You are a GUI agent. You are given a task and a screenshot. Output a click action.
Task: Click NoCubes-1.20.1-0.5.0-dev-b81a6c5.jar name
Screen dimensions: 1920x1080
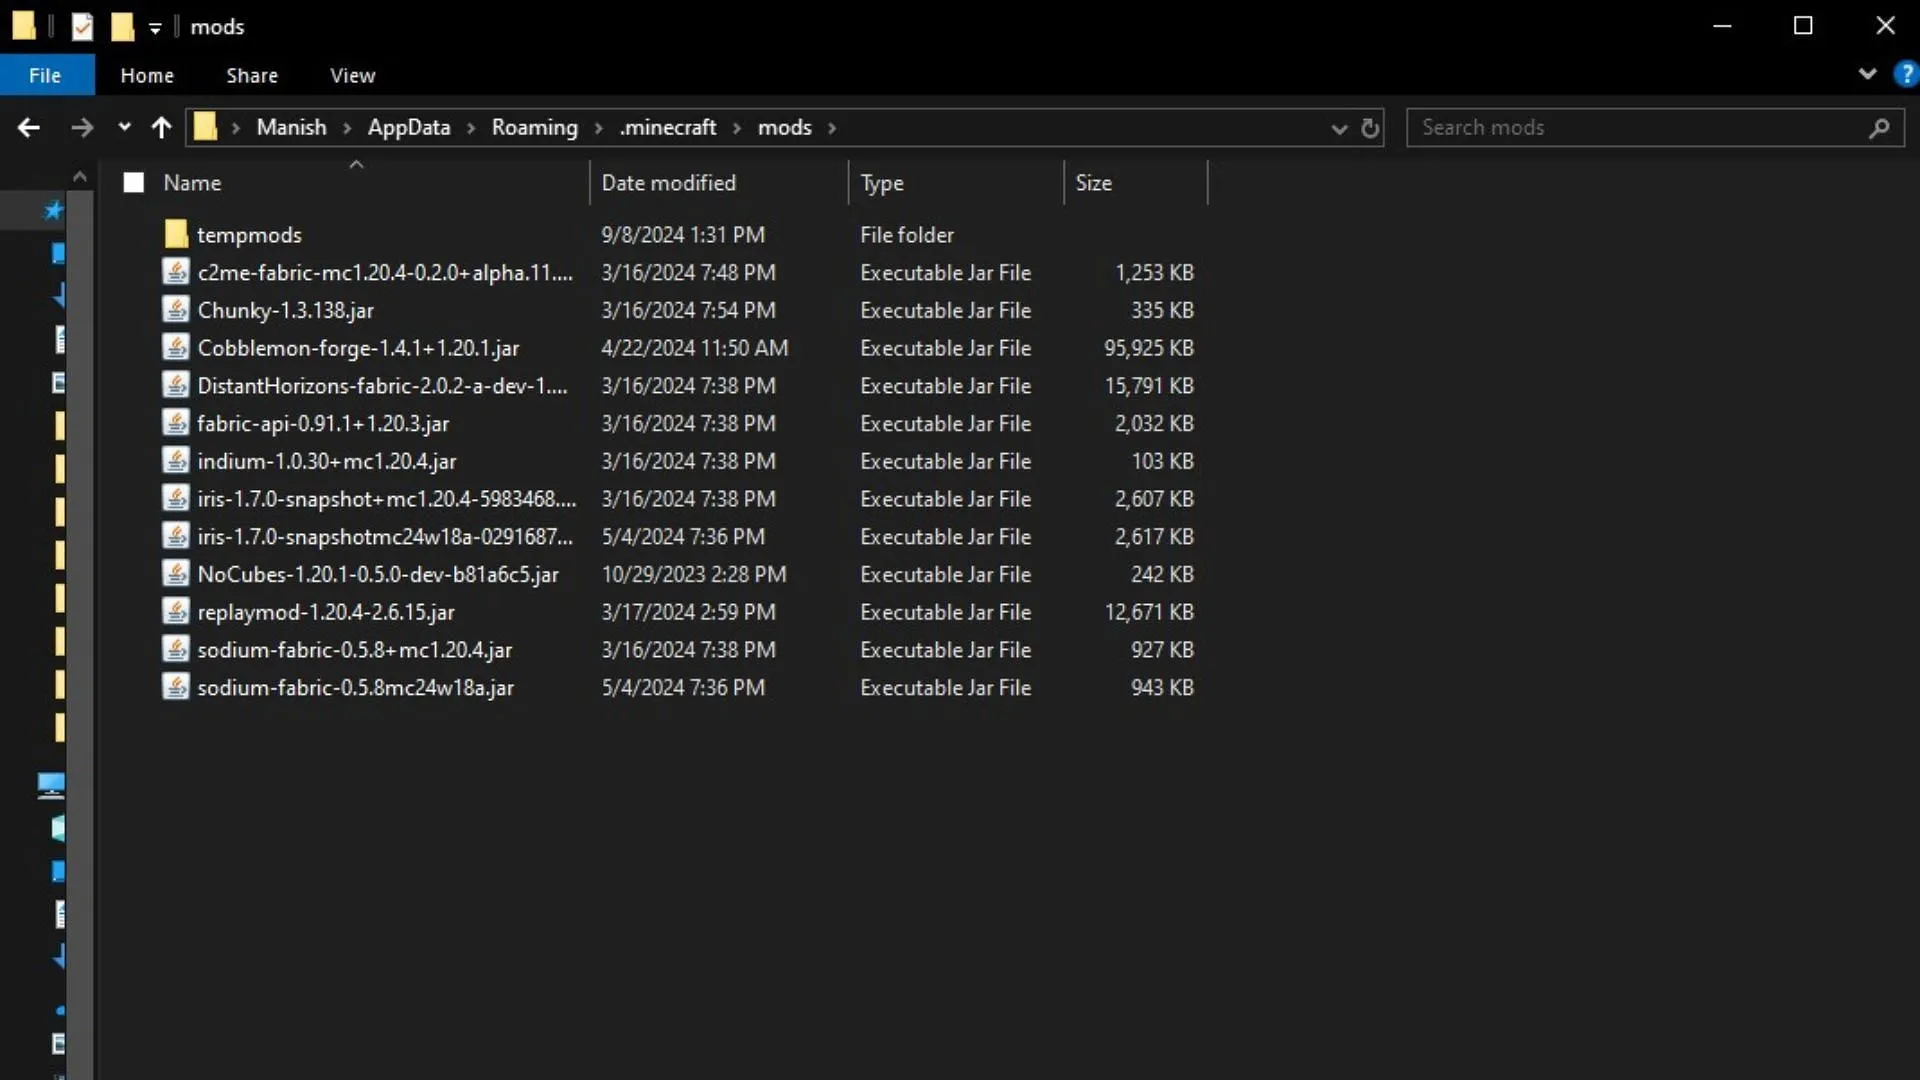(x=378, y=575)
